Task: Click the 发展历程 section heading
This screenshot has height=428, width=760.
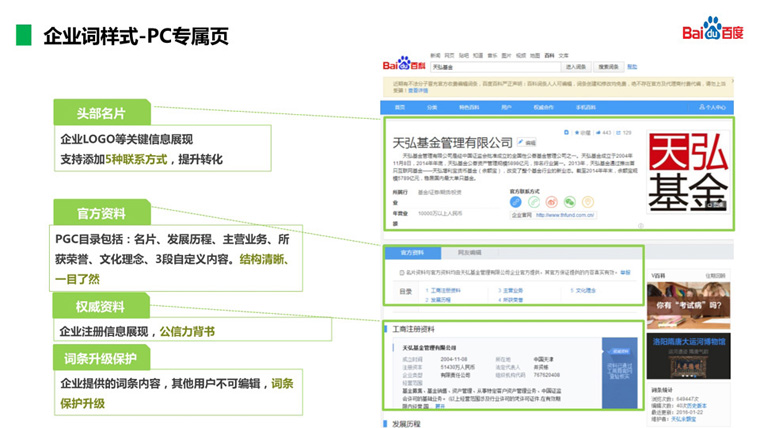Action: pyautogui.click(x=406, y=424)
